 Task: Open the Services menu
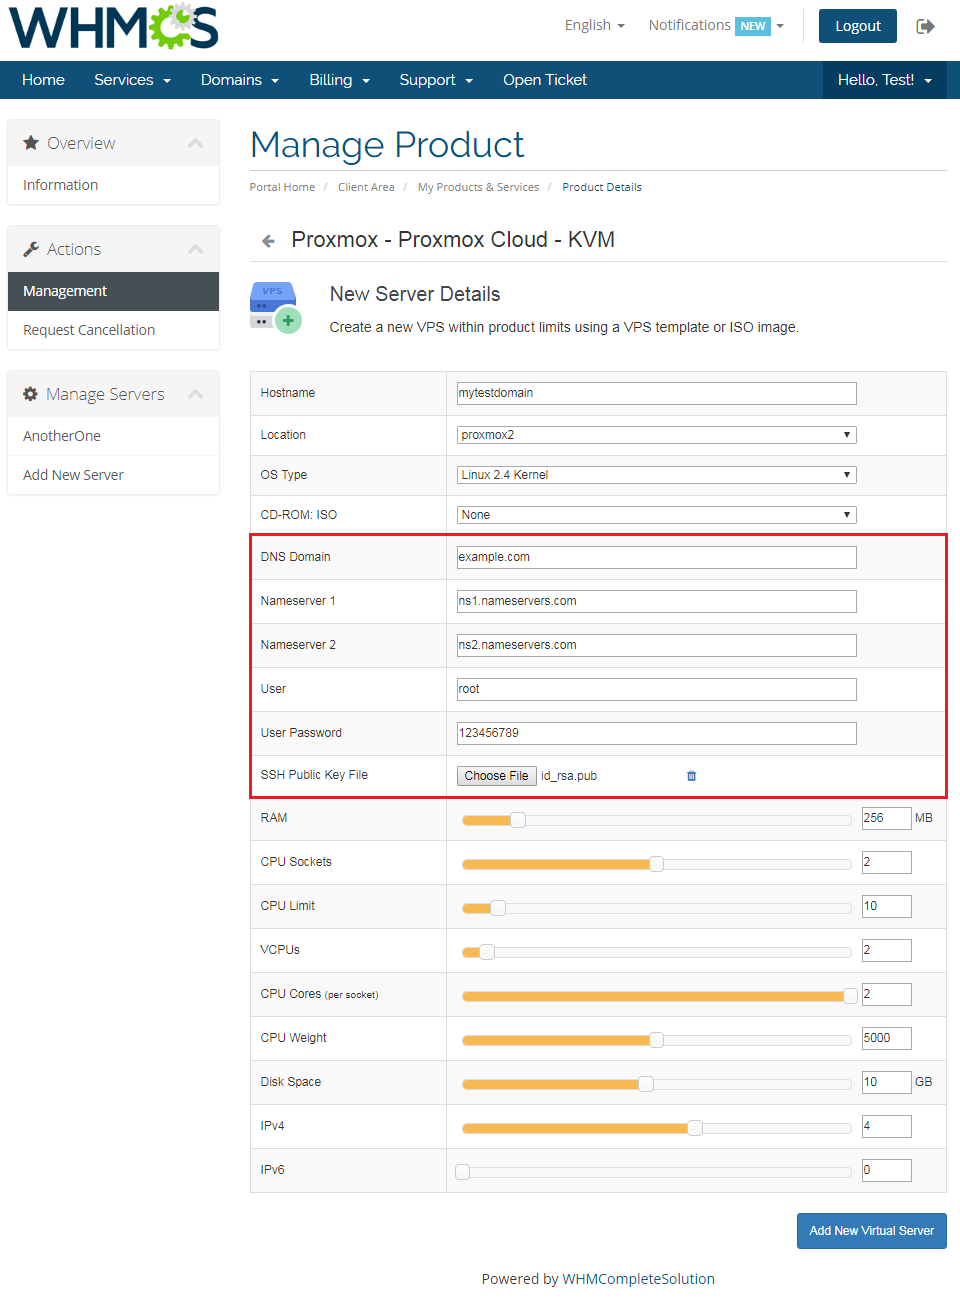click(x=133, y=80)
